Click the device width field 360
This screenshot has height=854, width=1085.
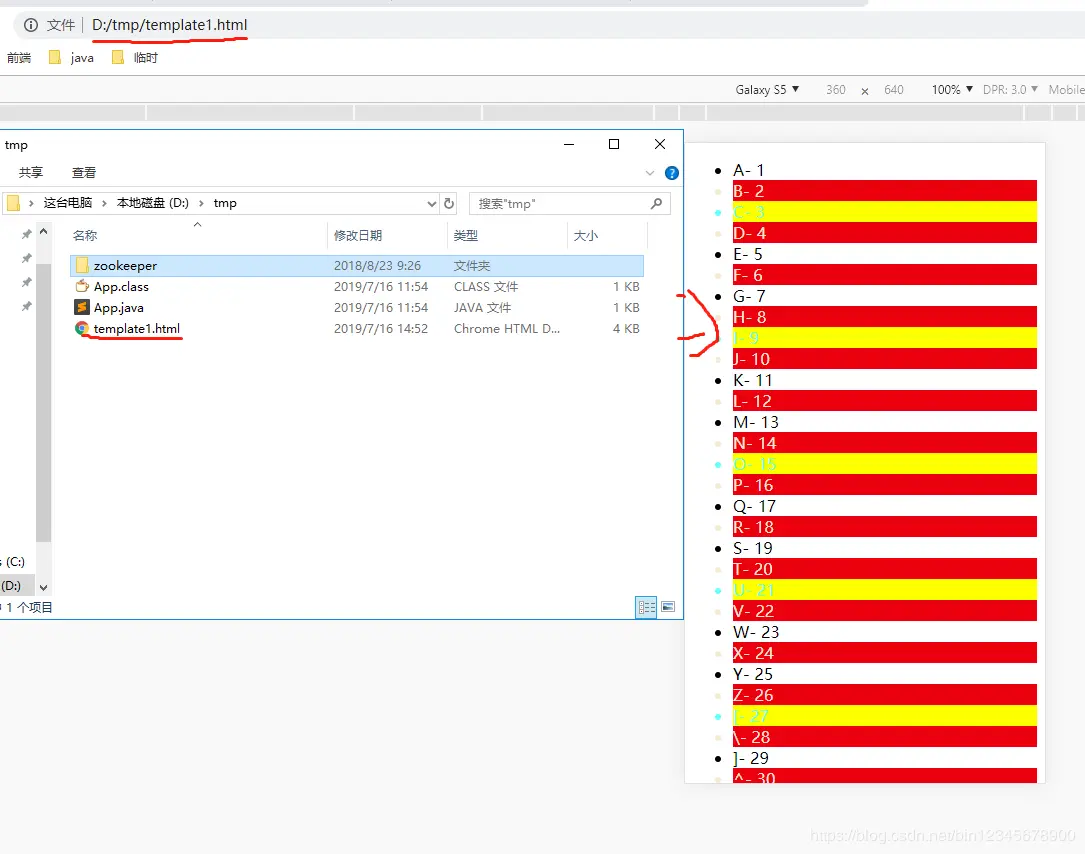click(x=835, y=90)
